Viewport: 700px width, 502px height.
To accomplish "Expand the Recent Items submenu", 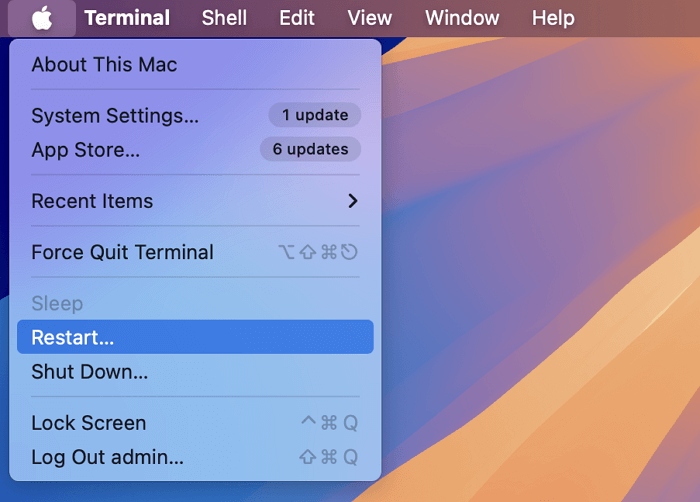I will pos(92,201).
